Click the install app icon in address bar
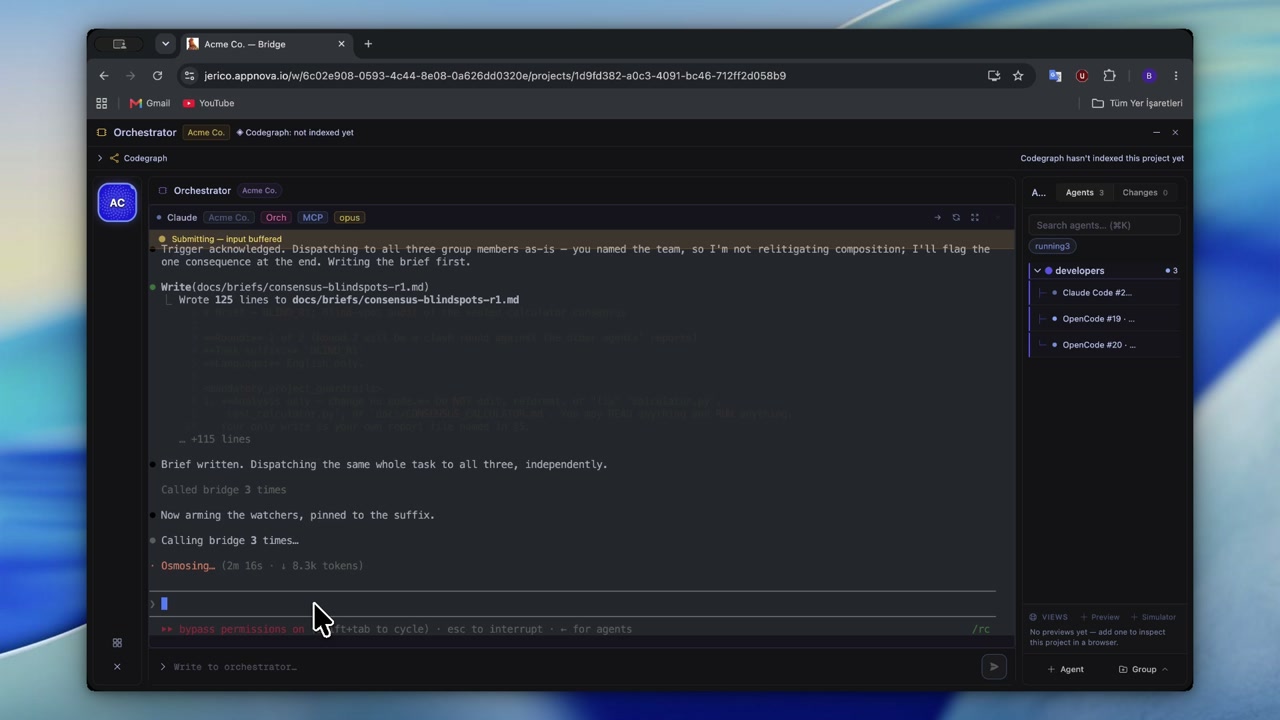 994,75
